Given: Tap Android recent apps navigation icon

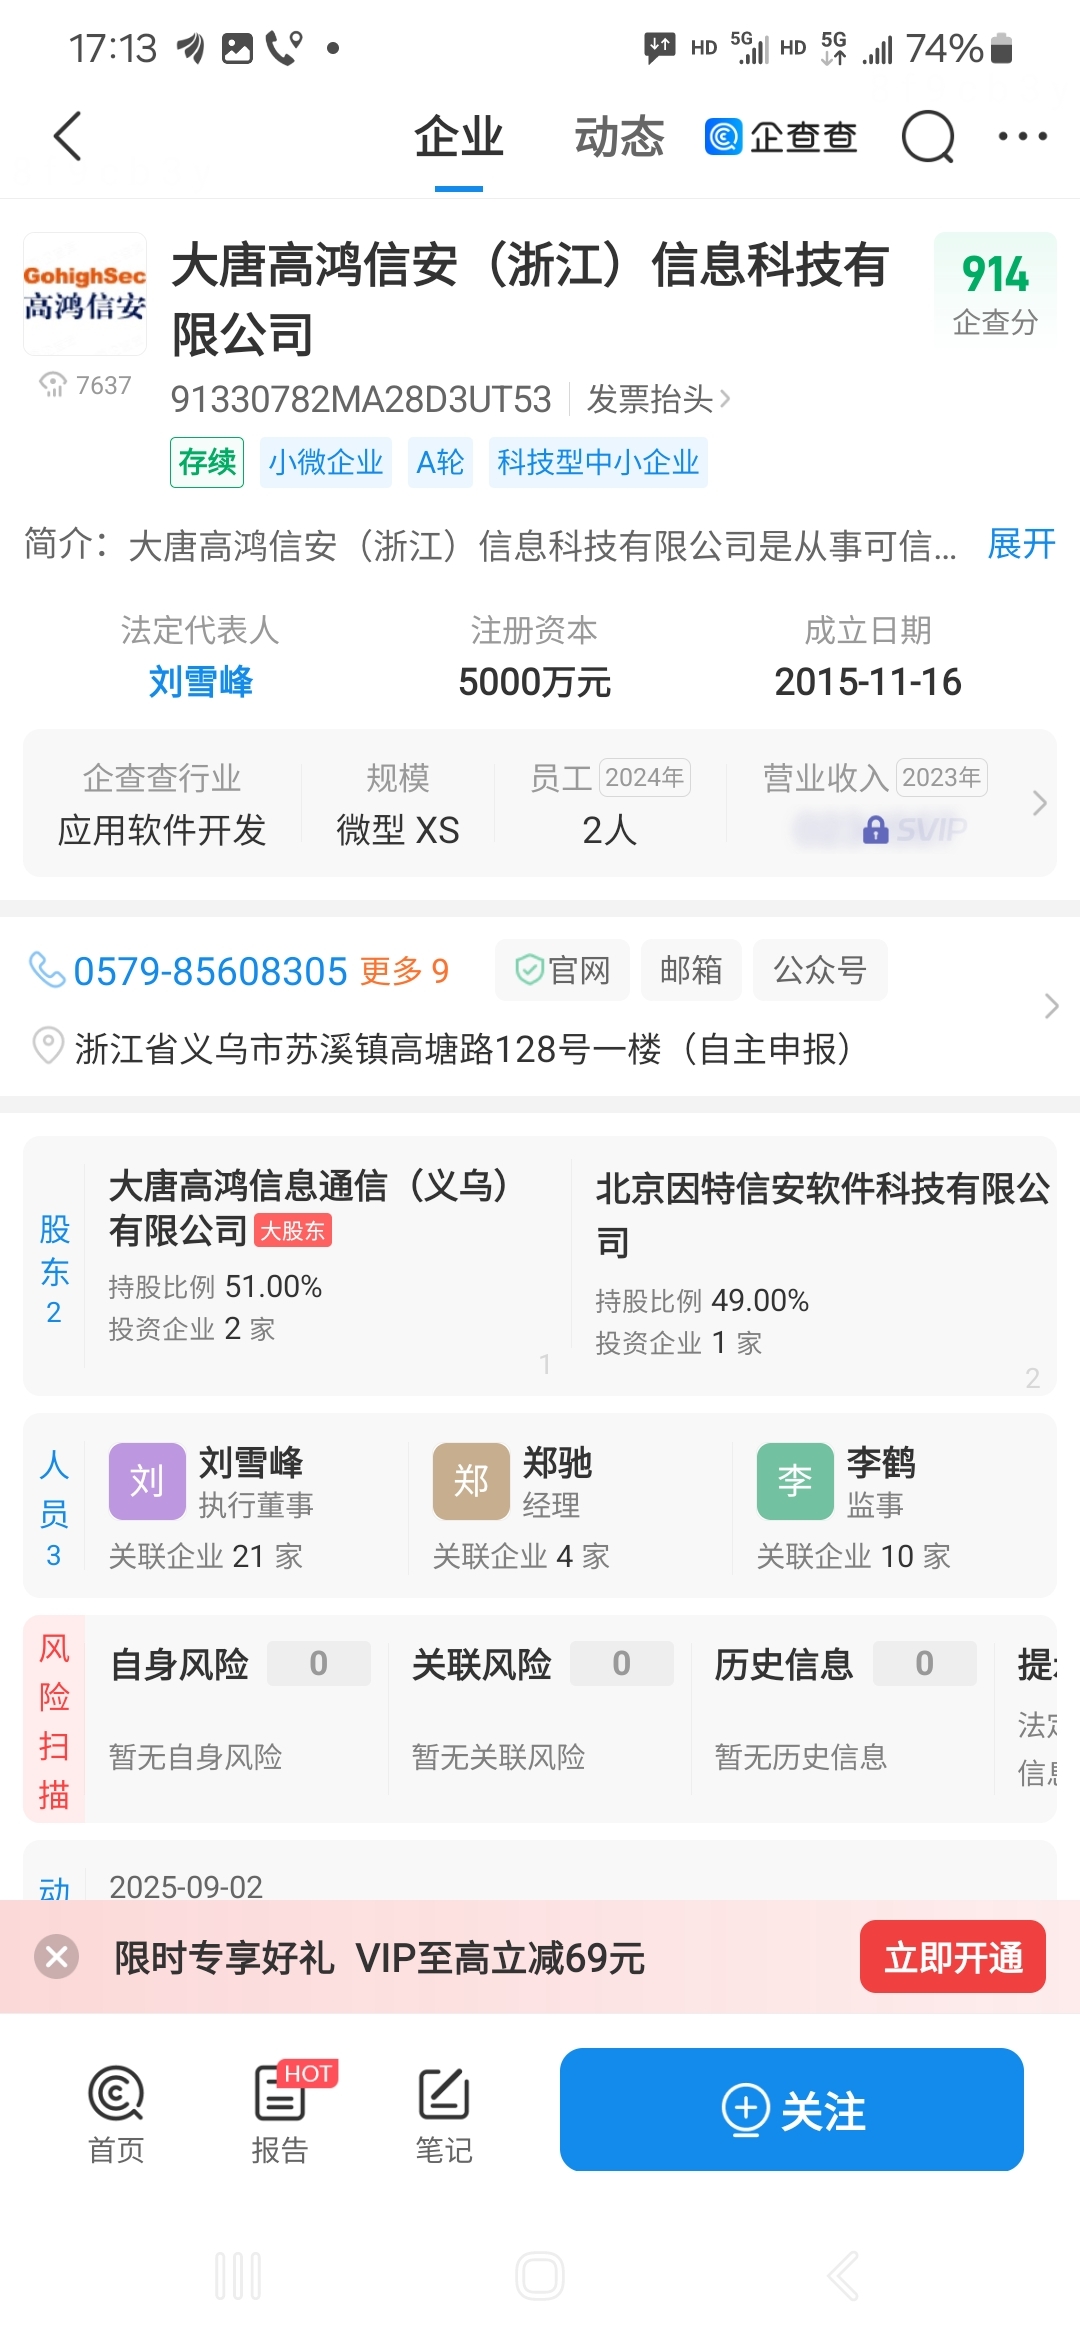Looking at the screenshot, I should (x=238, y=2276).
